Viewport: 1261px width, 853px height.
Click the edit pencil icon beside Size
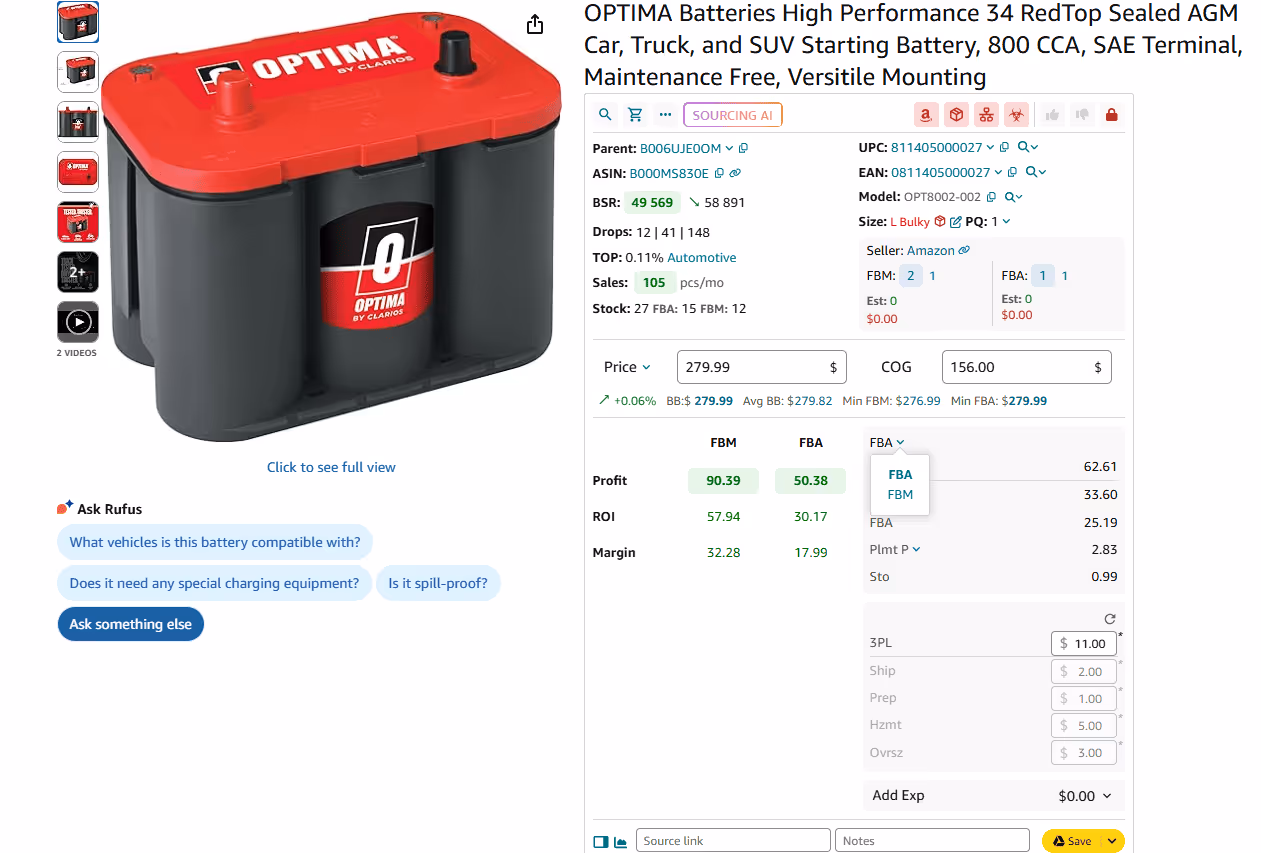click(x=955, y=221)
